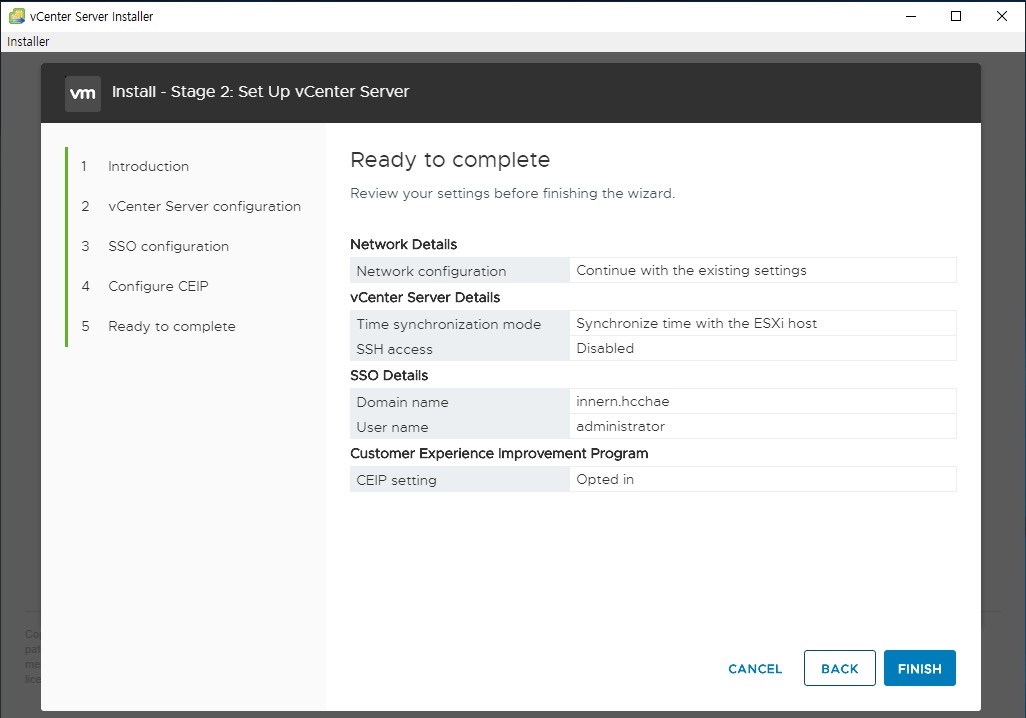The width and height of the screenshot is (1026, 718).
Task: Click the Stage 2 wizard title
Action: tap(260, 92)
